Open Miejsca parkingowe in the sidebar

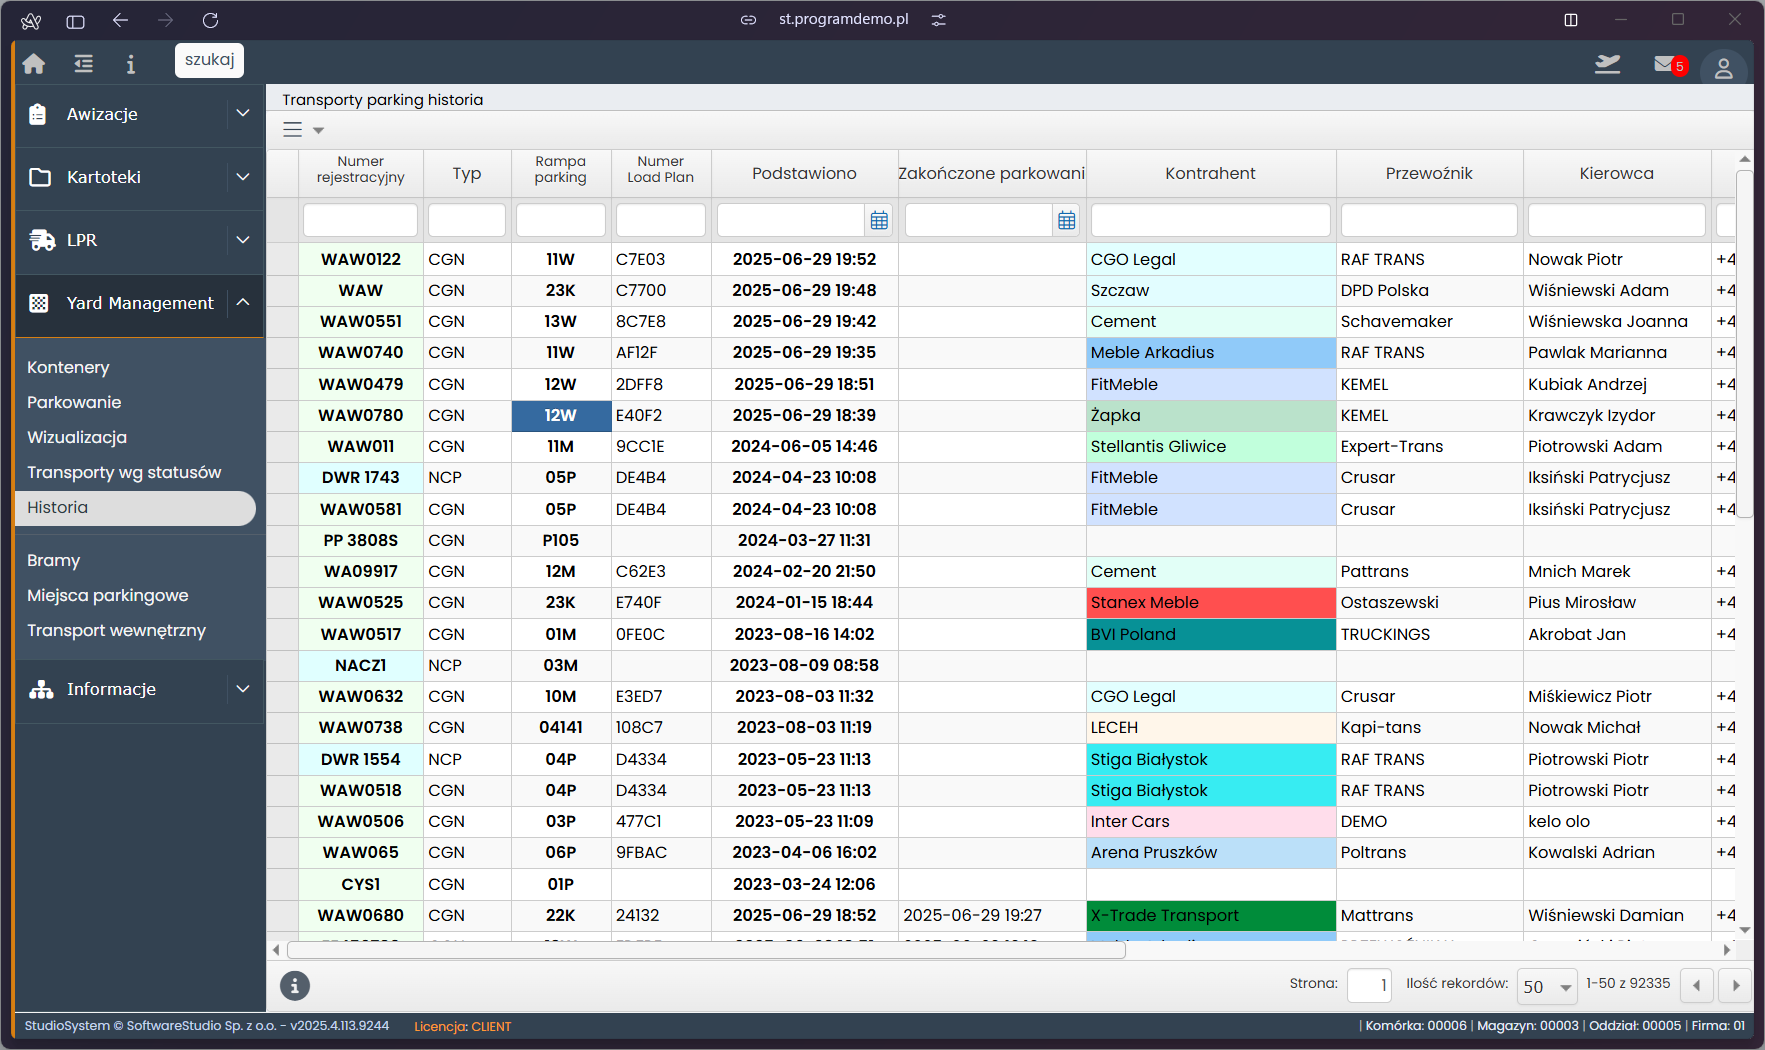(108, 595)
